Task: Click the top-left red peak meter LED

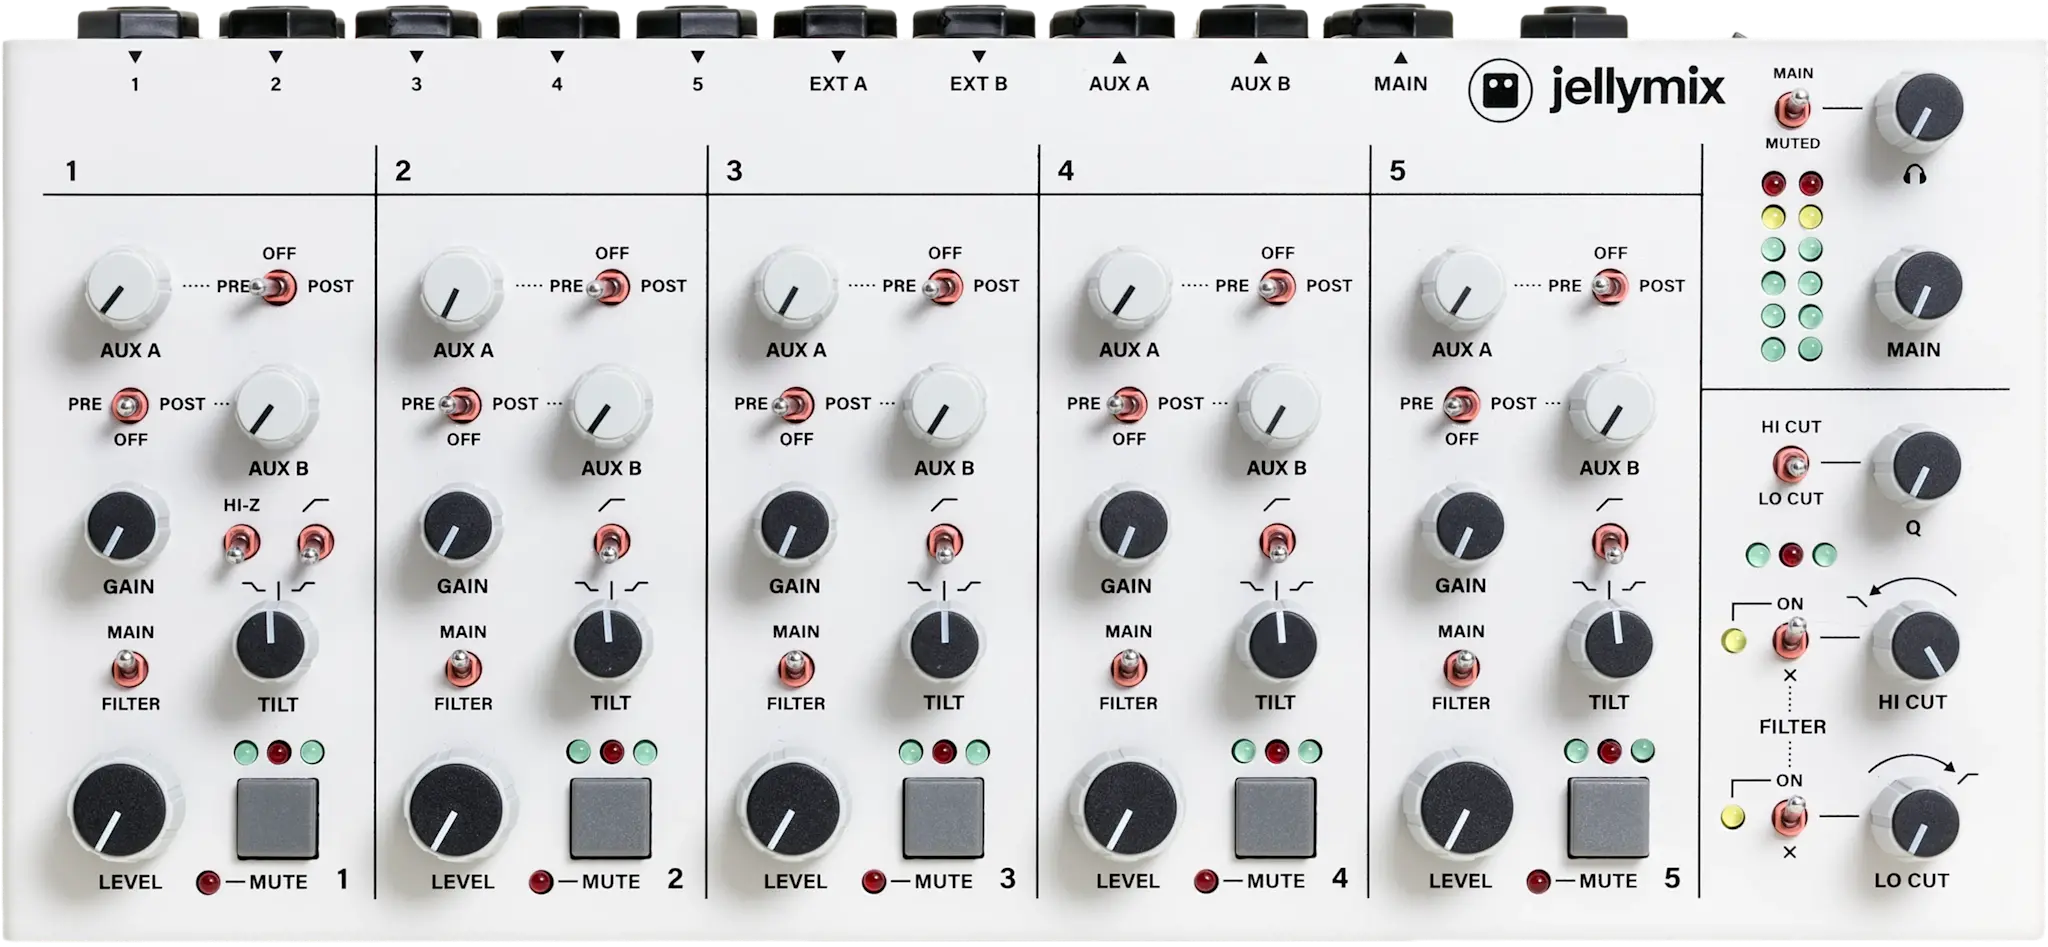Action: (x=1773, y=184)
